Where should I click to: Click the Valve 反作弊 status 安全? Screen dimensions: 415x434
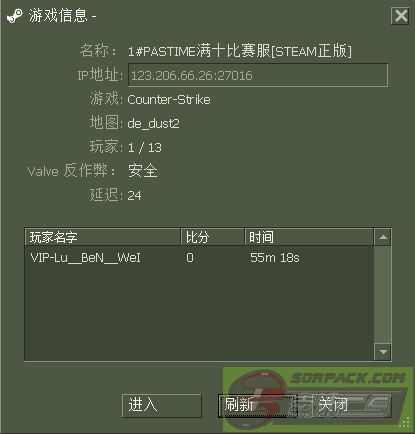pyautogui.click(x=143, y=171)
